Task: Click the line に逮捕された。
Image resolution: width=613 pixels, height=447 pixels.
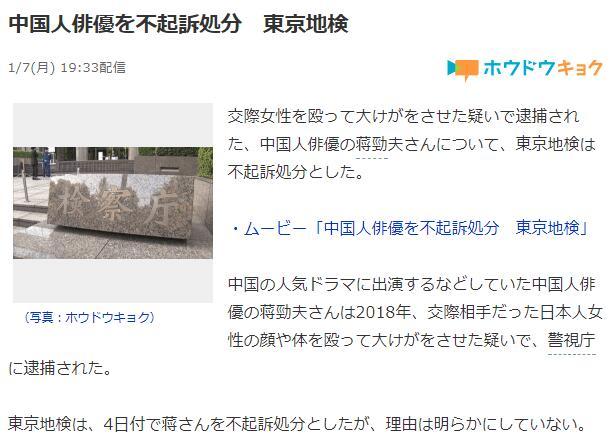Action: point(61,368)
